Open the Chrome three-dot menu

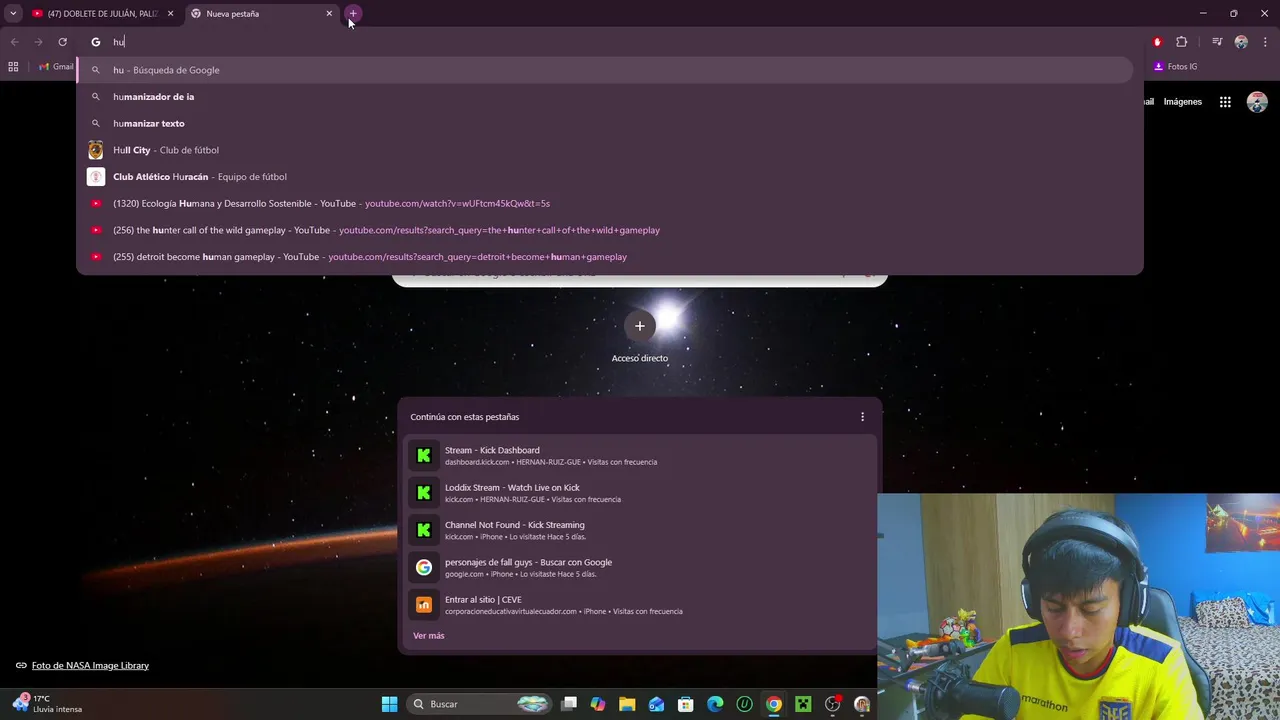[x=1266, y=42]
